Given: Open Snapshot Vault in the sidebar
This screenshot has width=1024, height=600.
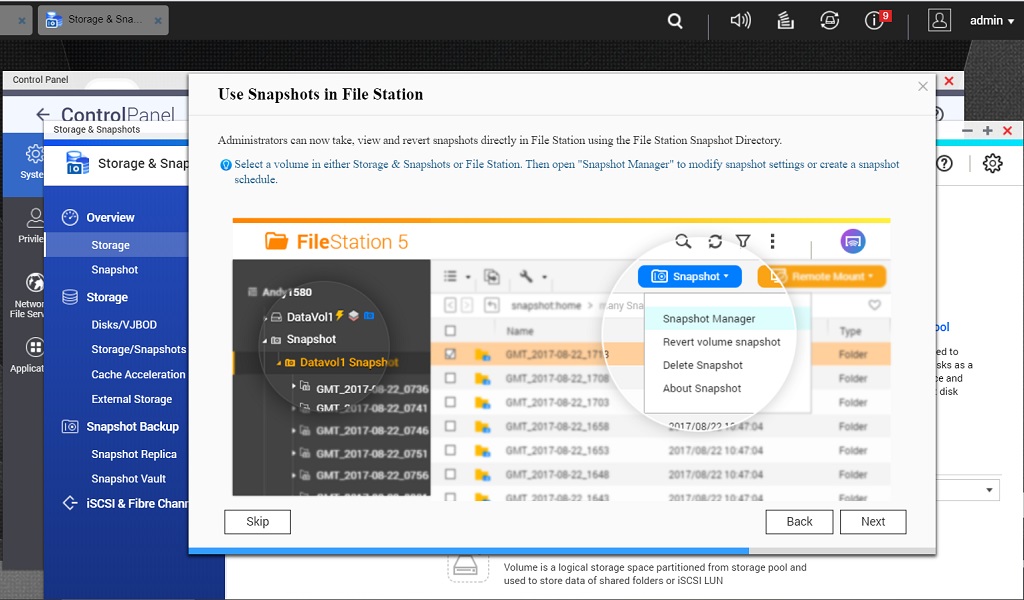Looking at the screenshot, I should (x=129, y=479).
